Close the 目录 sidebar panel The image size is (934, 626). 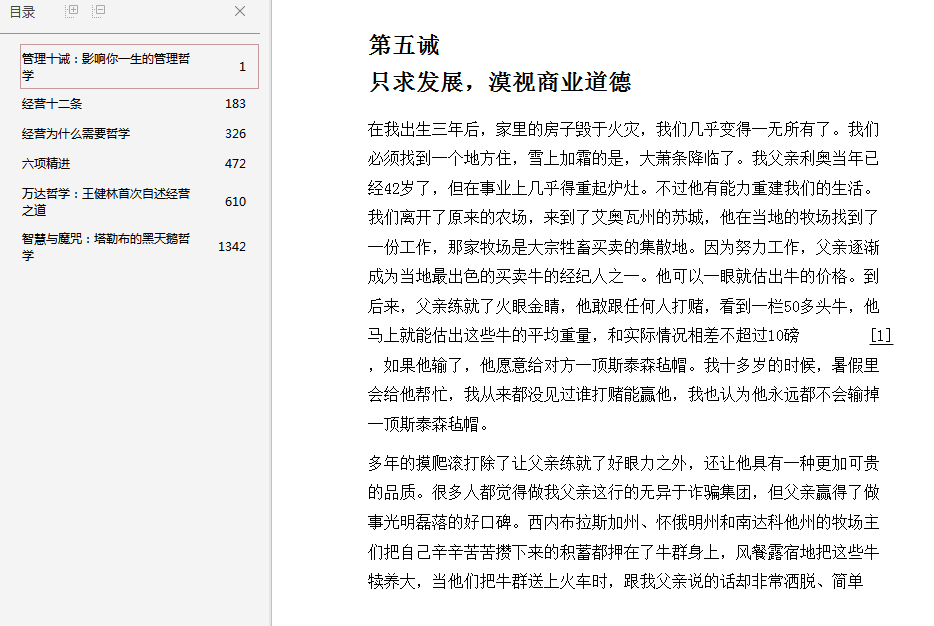point(240,11)
